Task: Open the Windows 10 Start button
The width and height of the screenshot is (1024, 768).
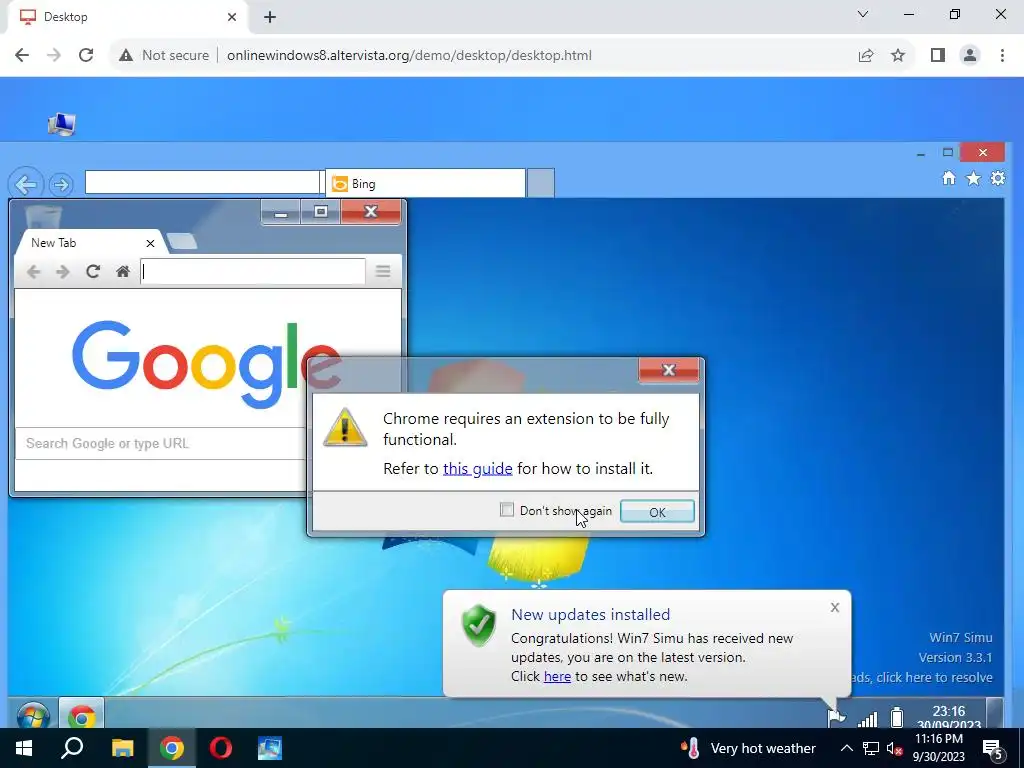Action: (x=24, y=748)
